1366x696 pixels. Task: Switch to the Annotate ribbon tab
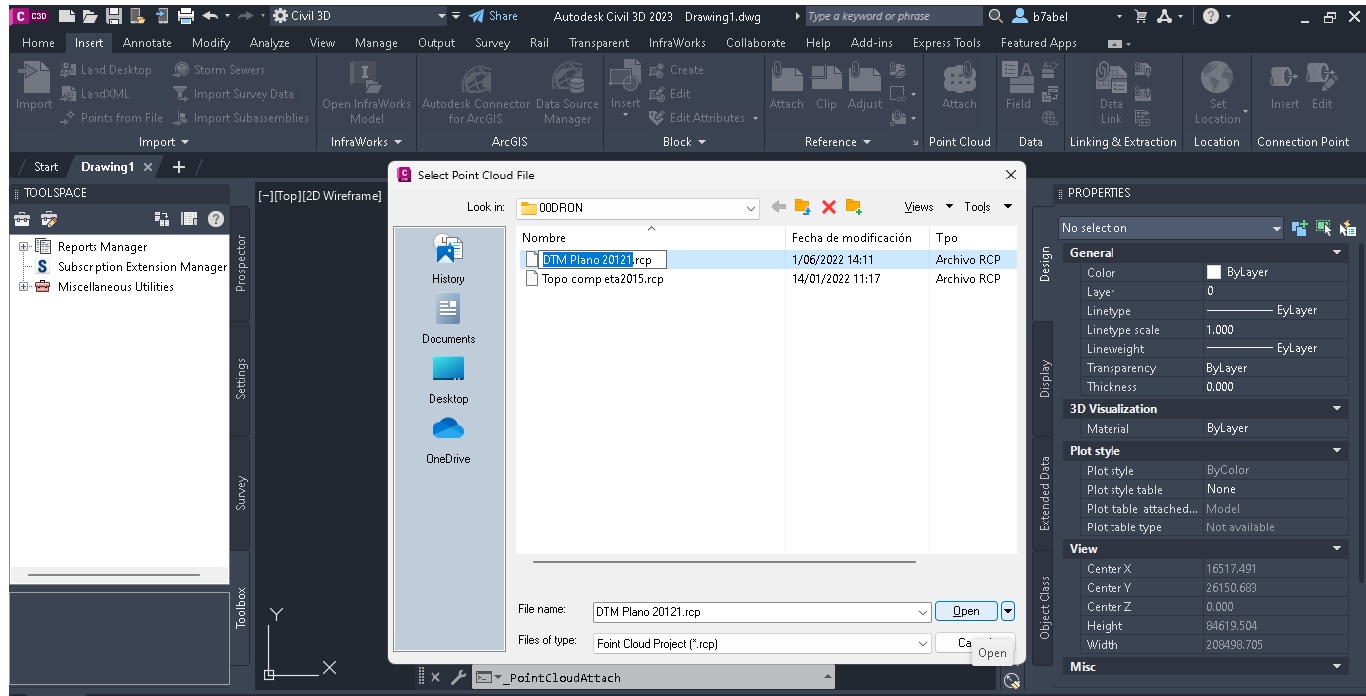pos(147,43)
